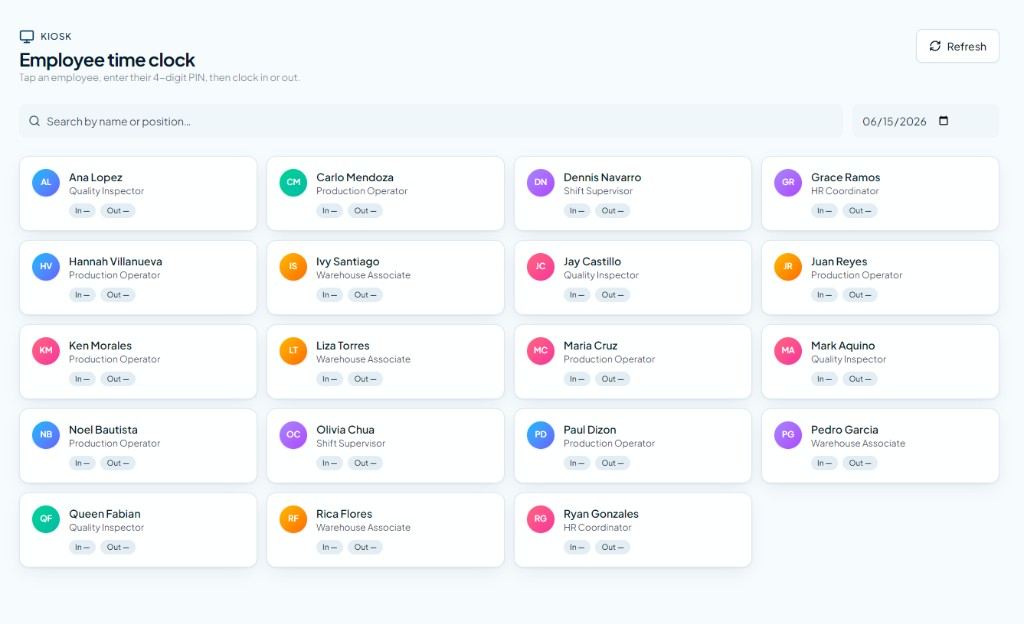Click Pedro Garcia's In badge

point(824,463)
